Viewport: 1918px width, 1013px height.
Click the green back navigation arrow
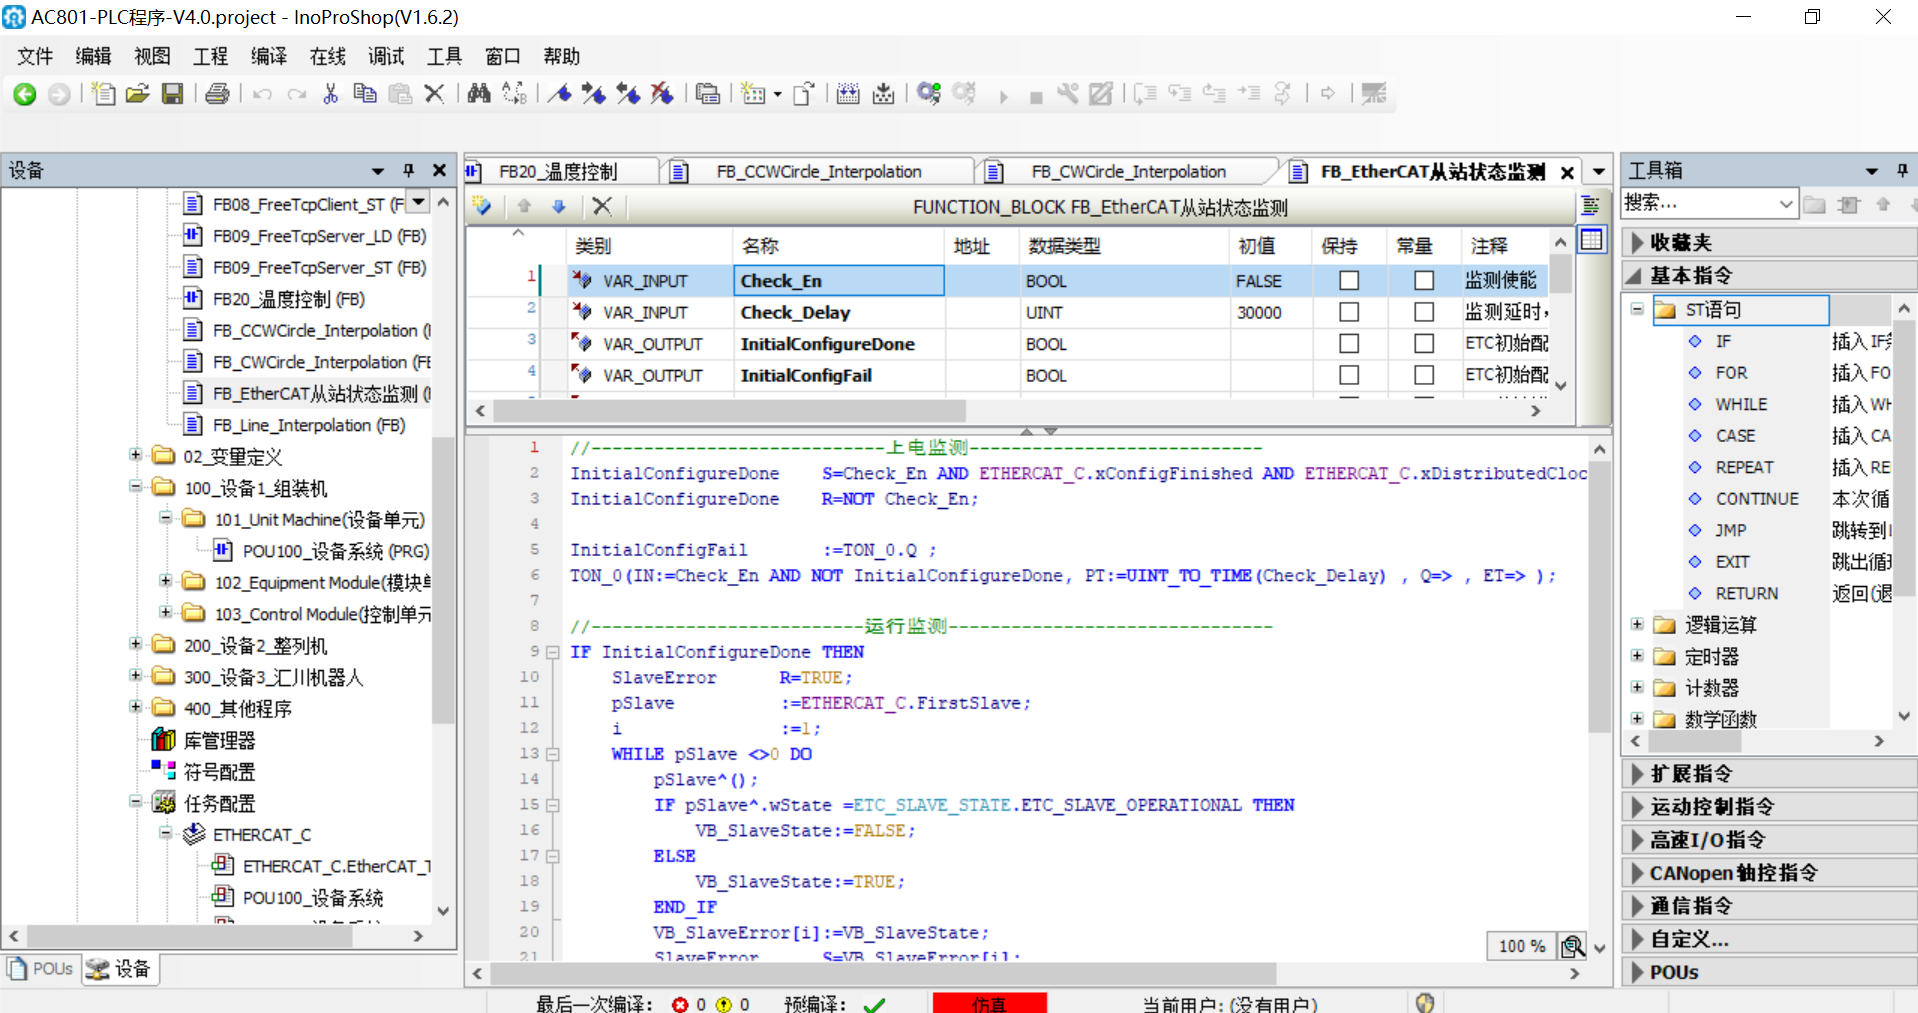[25, 94]
